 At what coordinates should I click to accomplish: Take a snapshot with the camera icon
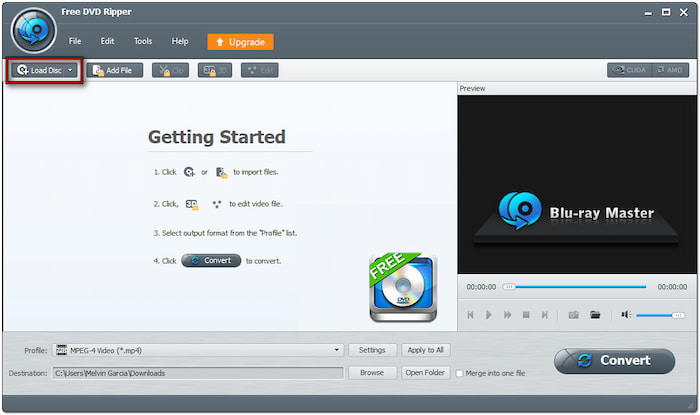click(574, 315)
